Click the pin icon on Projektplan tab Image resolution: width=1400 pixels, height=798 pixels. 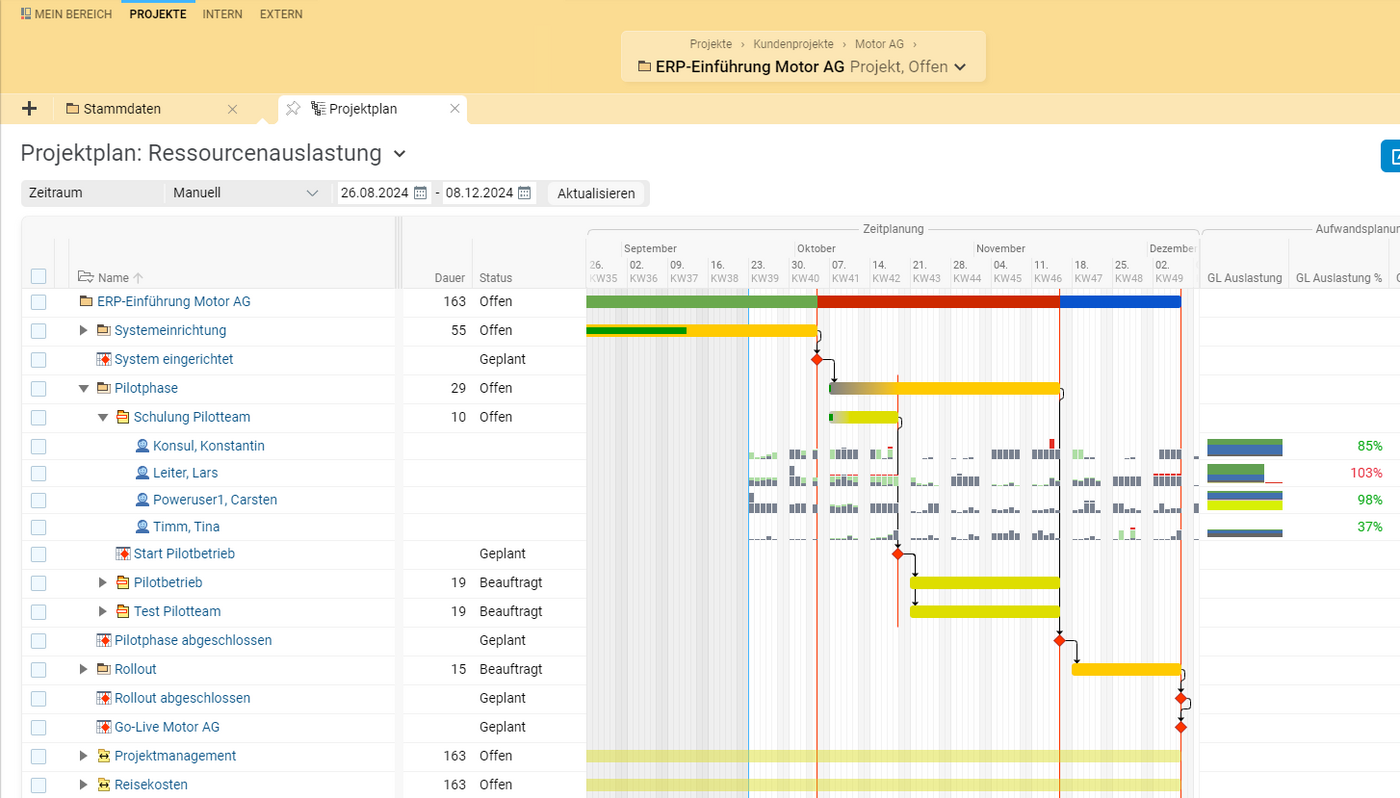[x=292, y=109]
